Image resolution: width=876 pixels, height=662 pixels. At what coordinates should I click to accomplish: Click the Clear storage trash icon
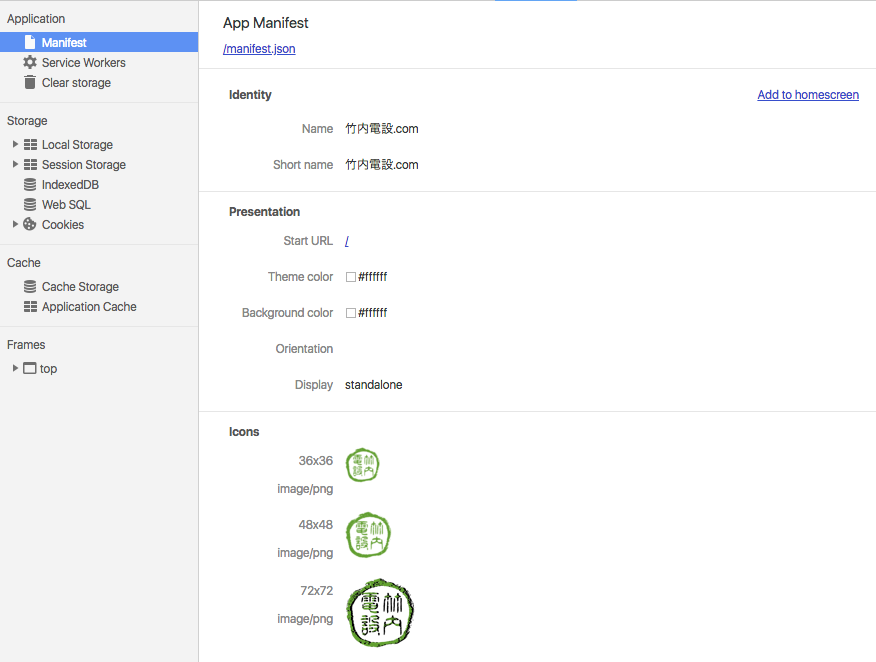(x=30, y=82)
